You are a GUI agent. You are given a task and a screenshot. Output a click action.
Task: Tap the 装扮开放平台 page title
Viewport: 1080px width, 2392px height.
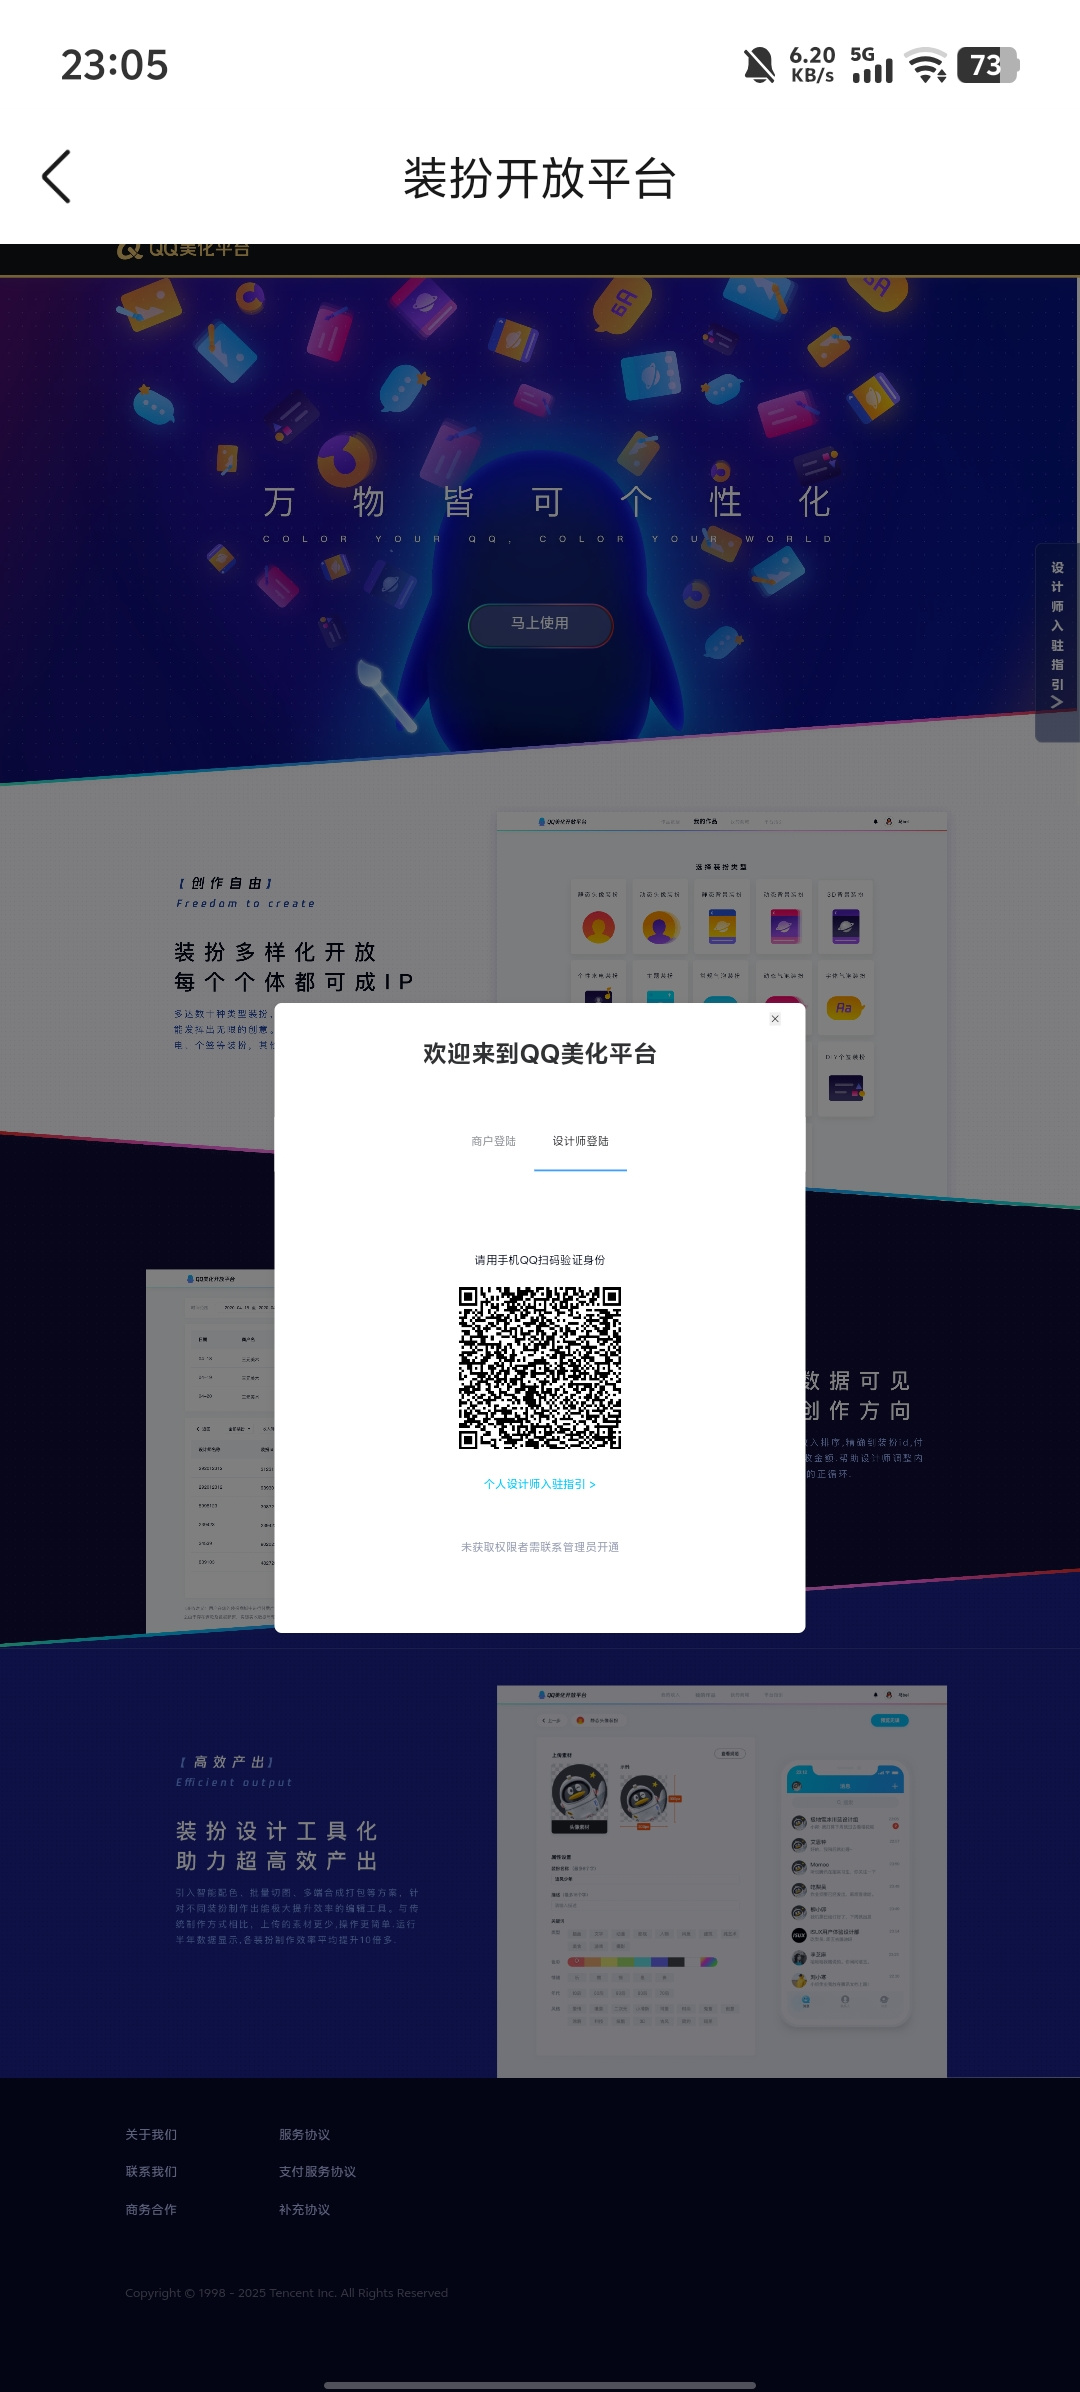(540, 179)
